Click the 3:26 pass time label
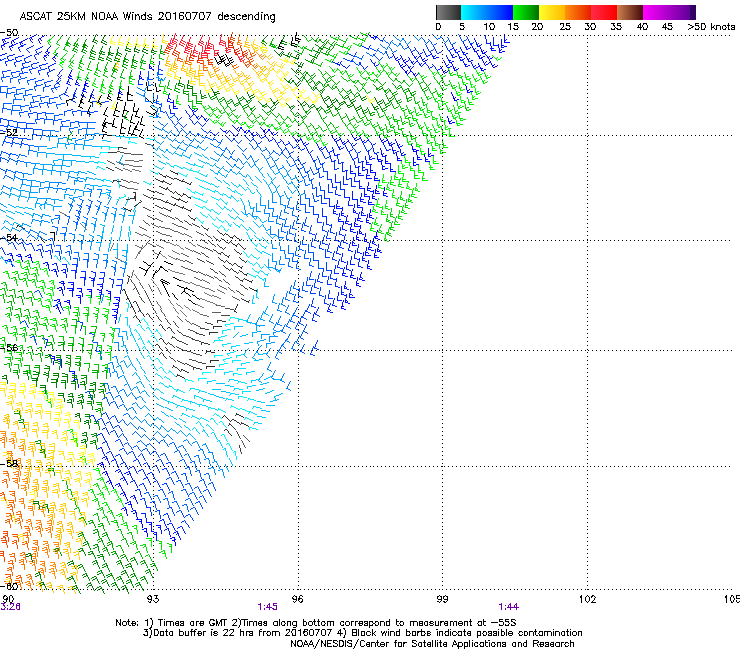Viewport: 740px width, 650px height. [10, 607]
